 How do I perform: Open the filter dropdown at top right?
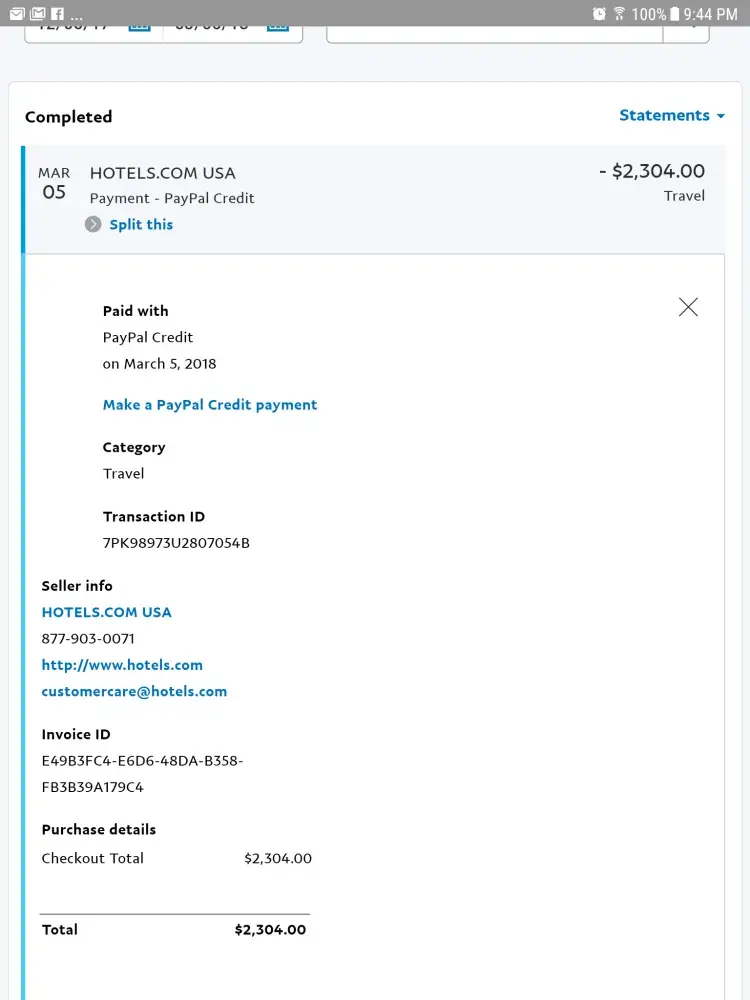687,28
